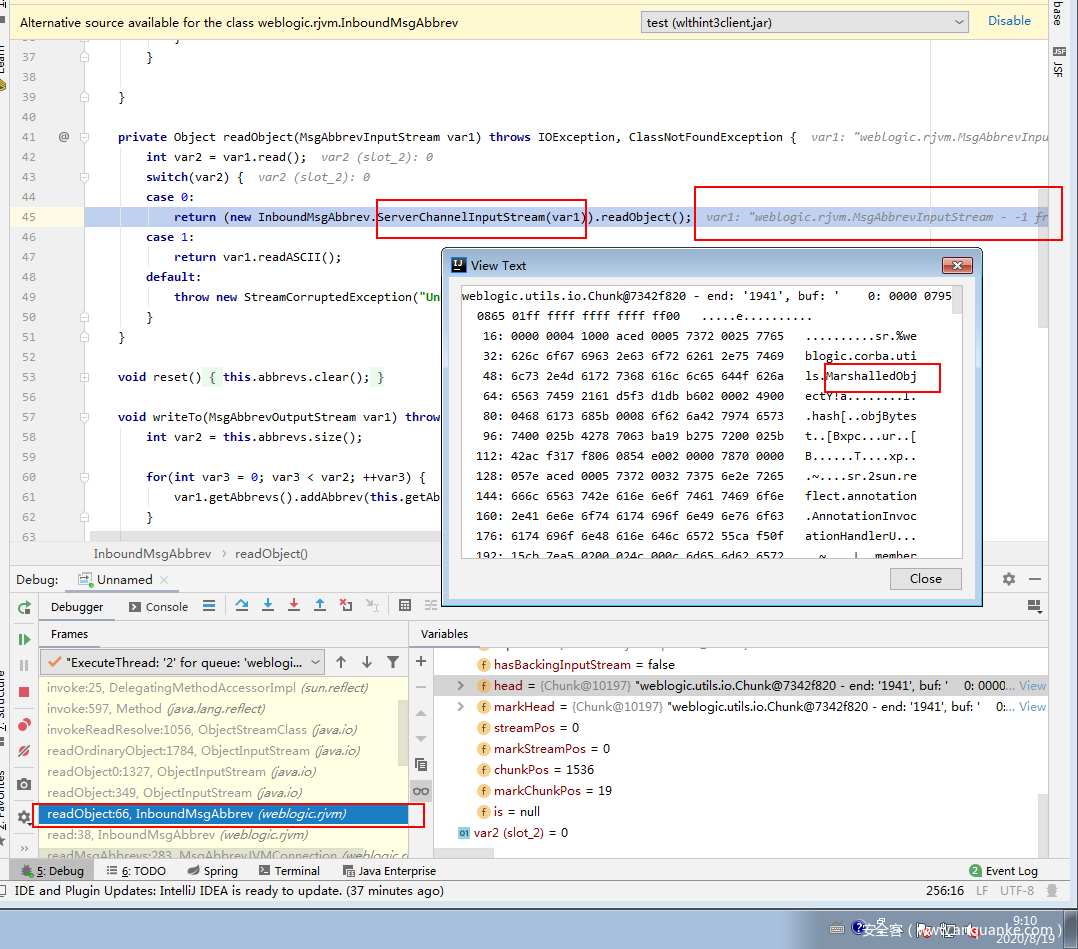Open the Event Log panel
Screen dimensions: 1078x949
tap(1004, 871)
